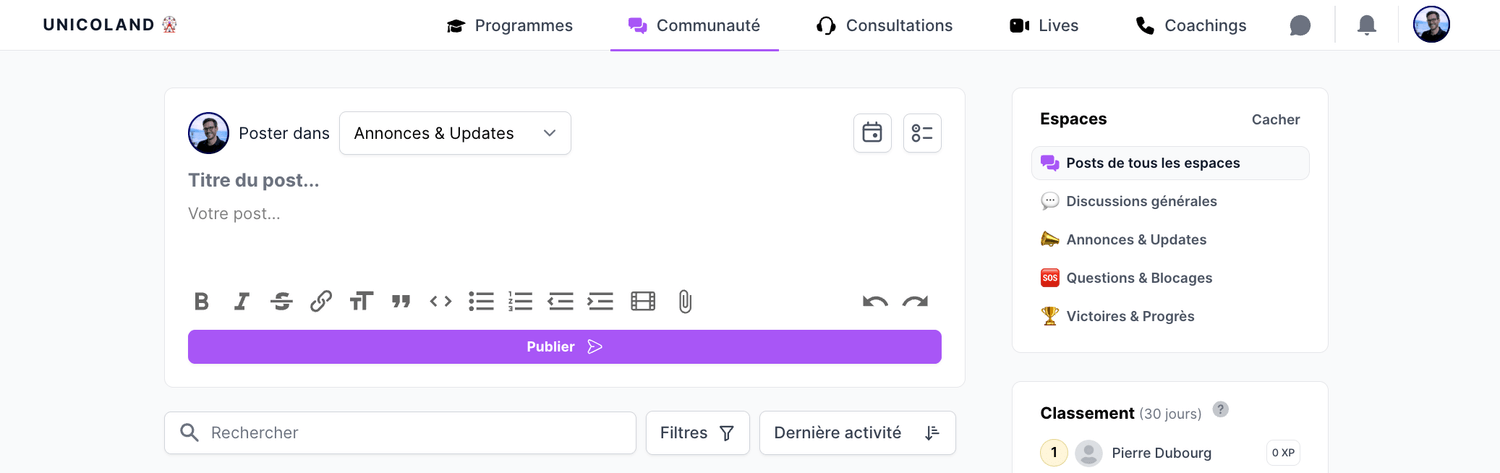Screen dimensions: 1500x473
Task: Embed a video using film icon
Action: (643, 301)
